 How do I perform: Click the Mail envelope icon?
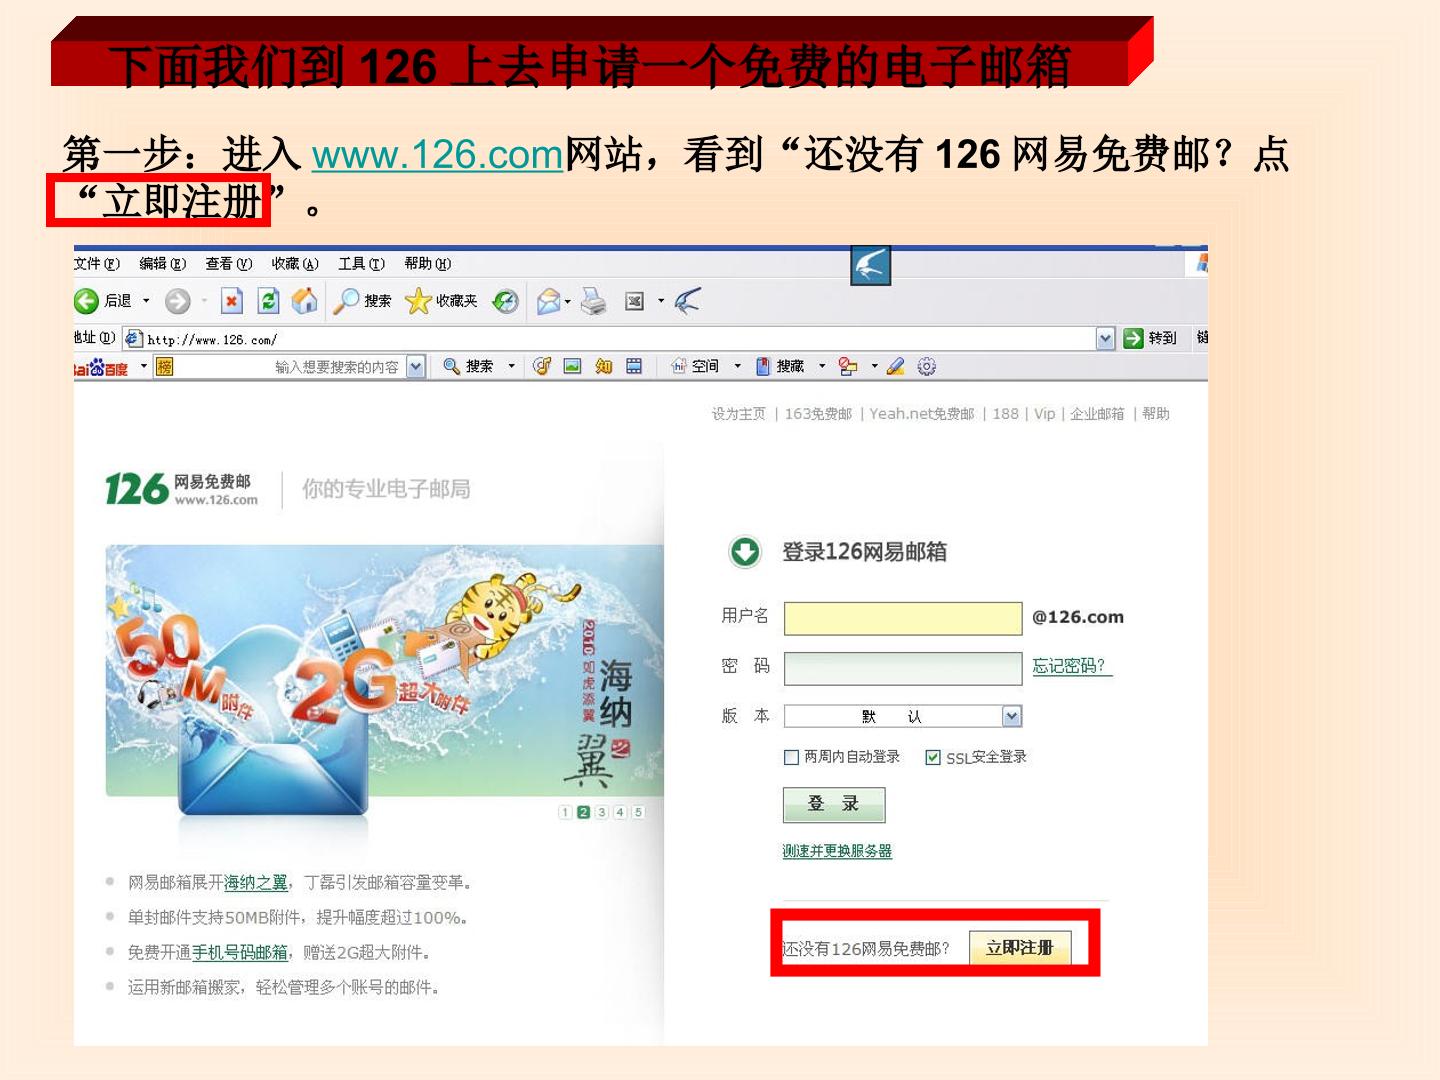click(x=549, y=301)
